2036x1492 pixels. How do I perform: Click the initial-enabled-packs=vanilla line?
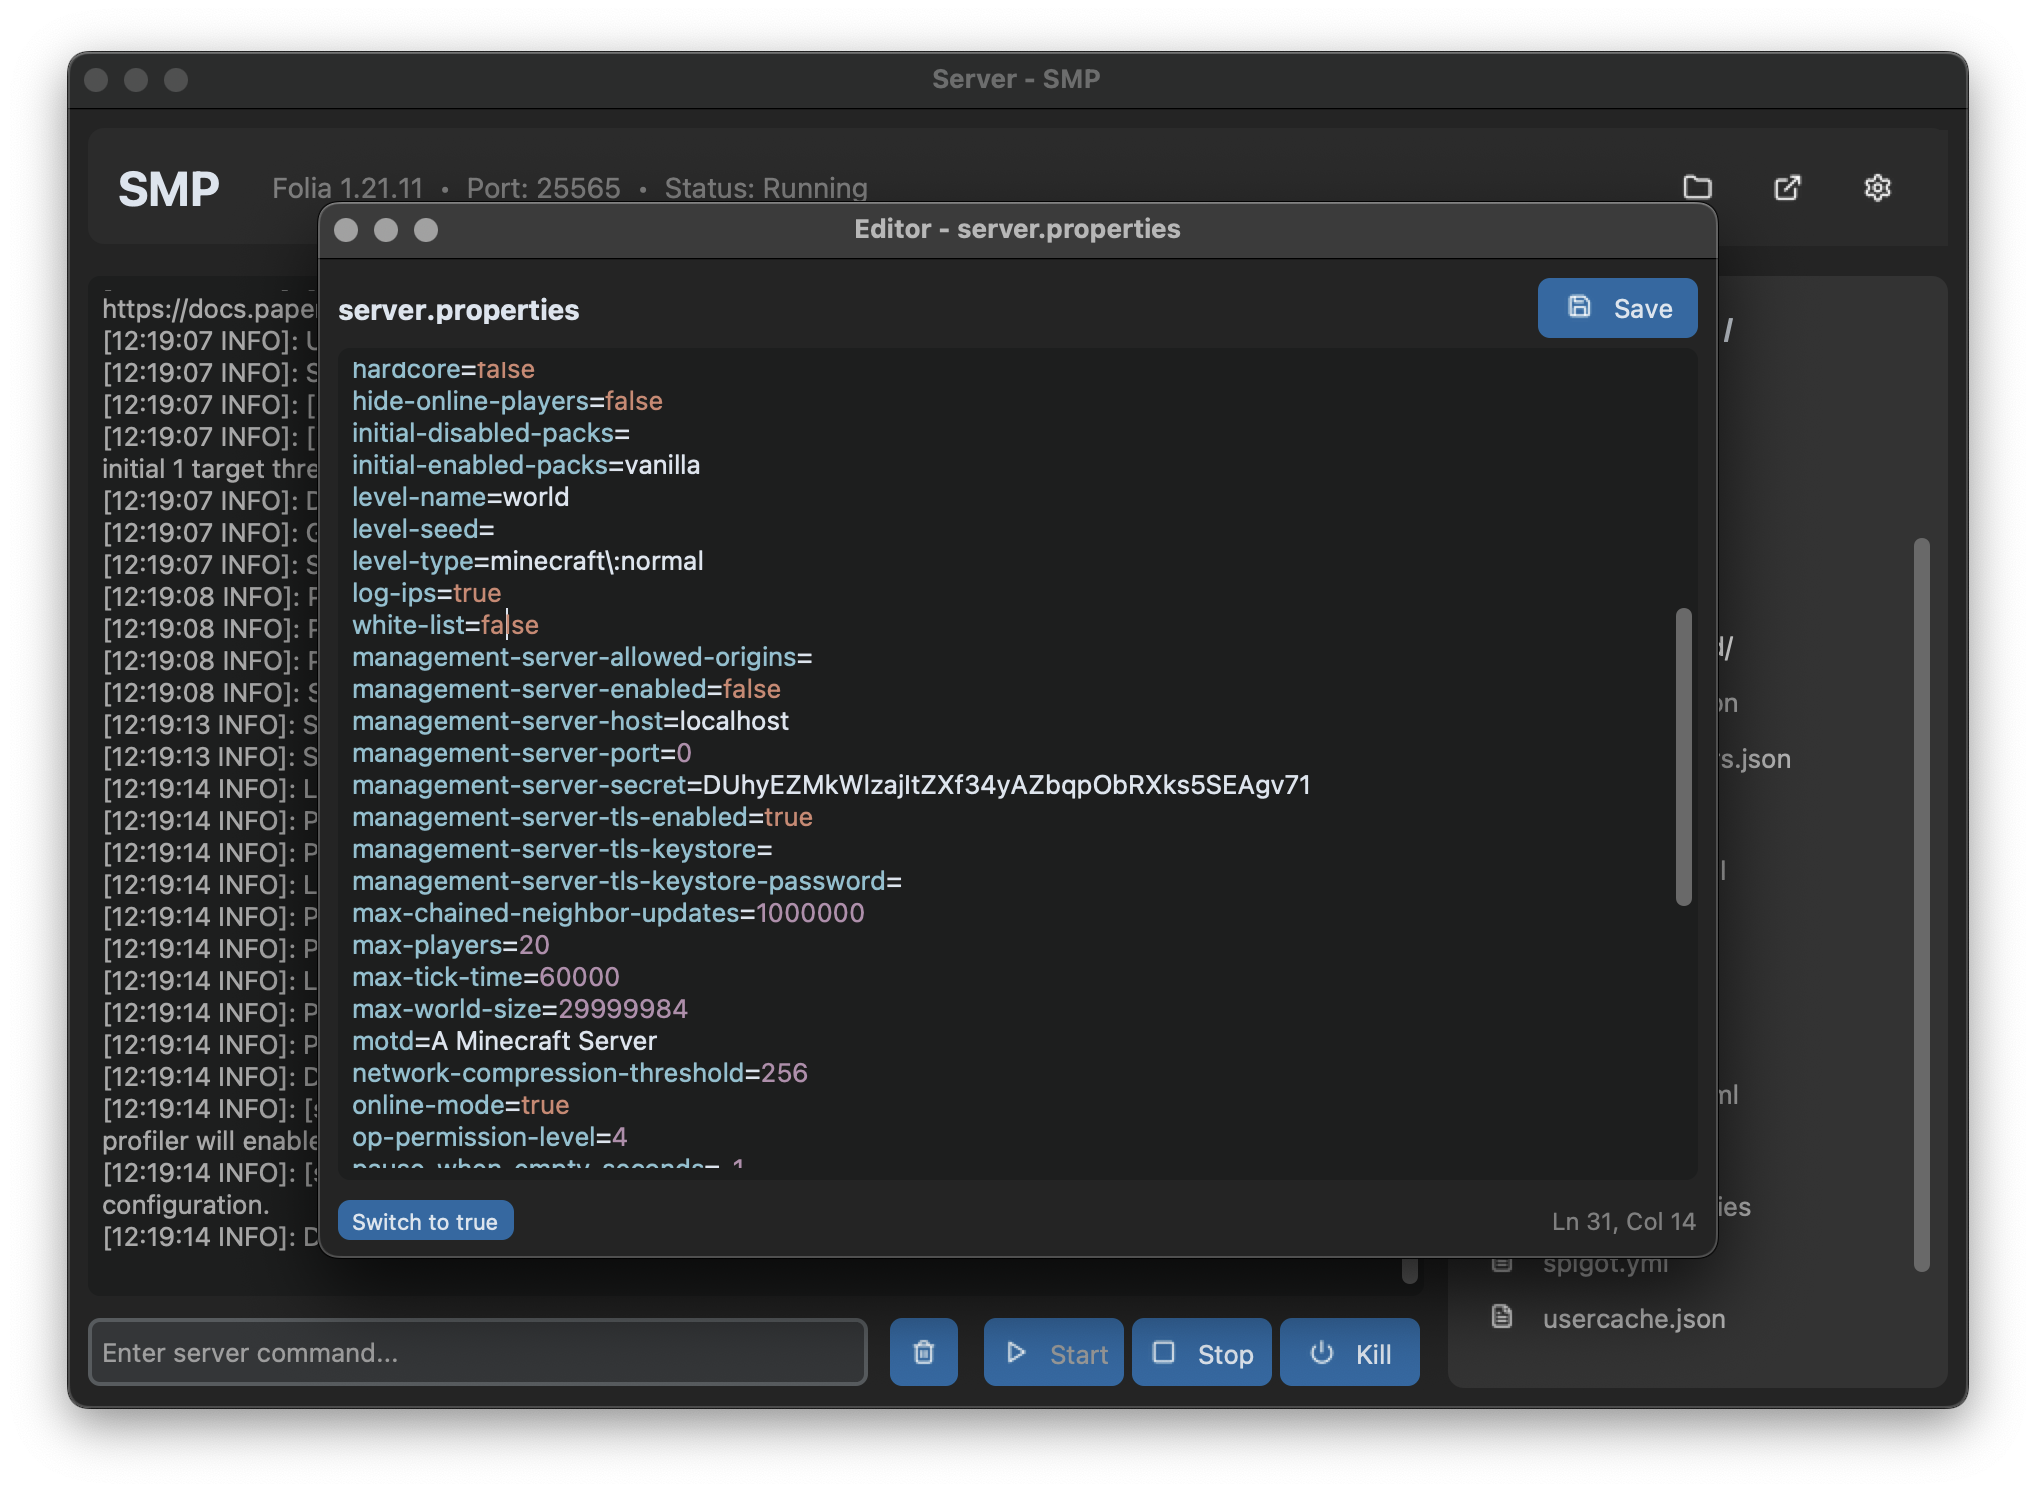(526, 465)
